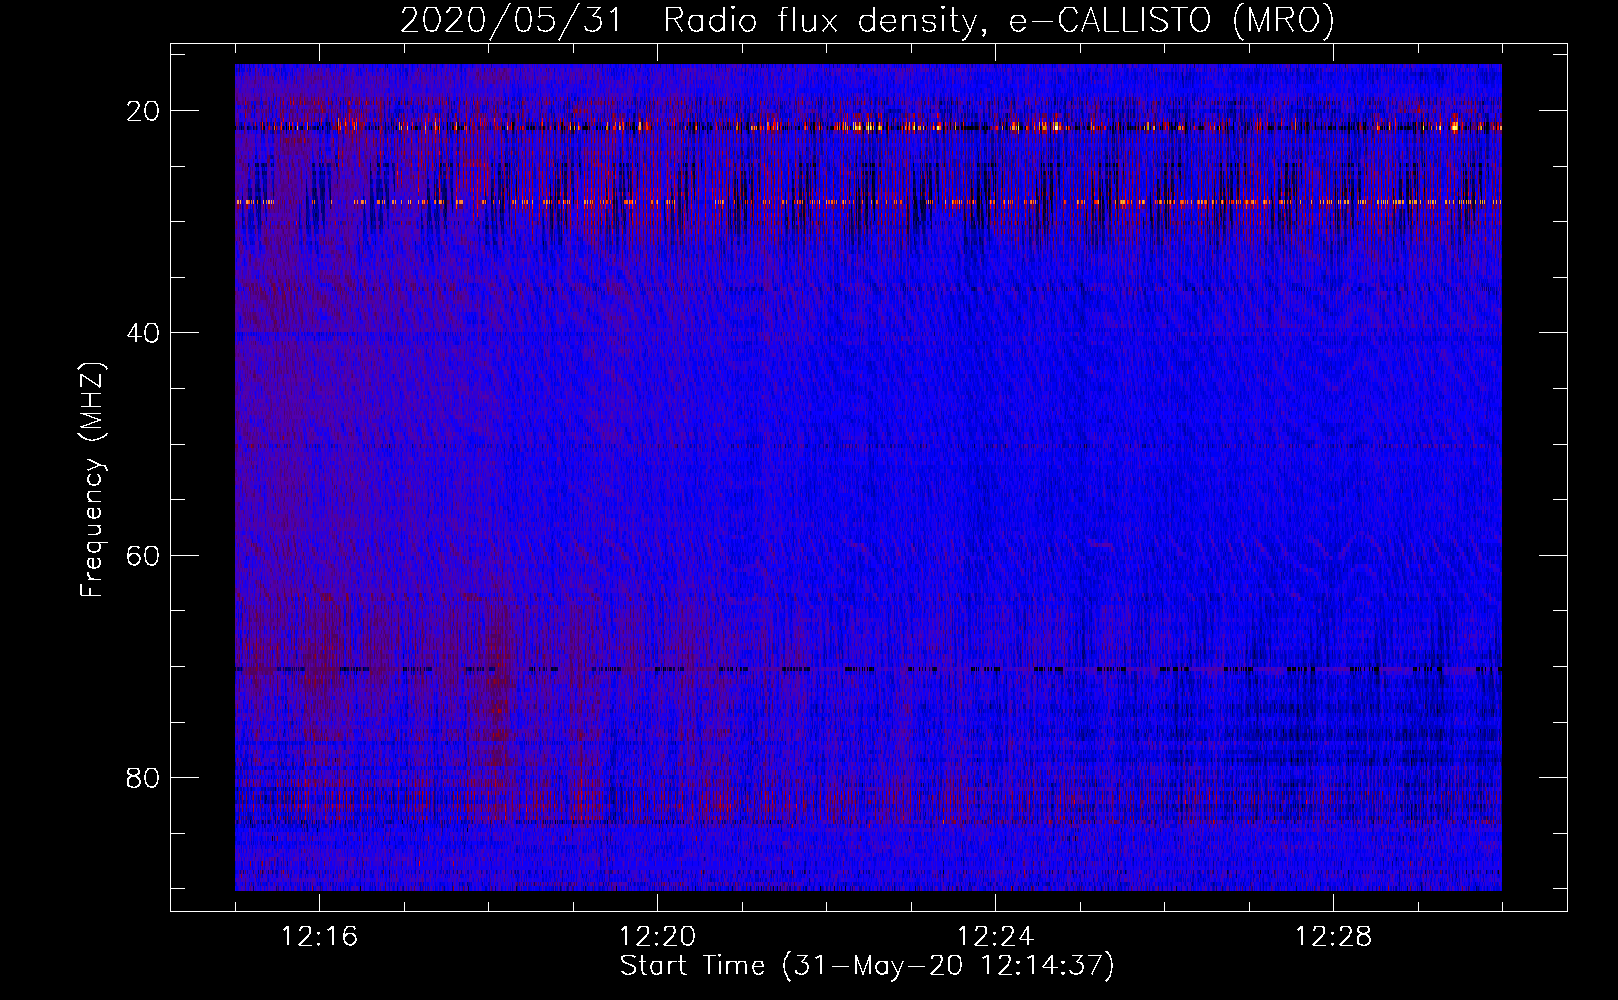Viewport: 1618px width, 1000px height.
Task: Click the '12:28' time tick label
Action: pyautogui.click(x=1334, y=937)
